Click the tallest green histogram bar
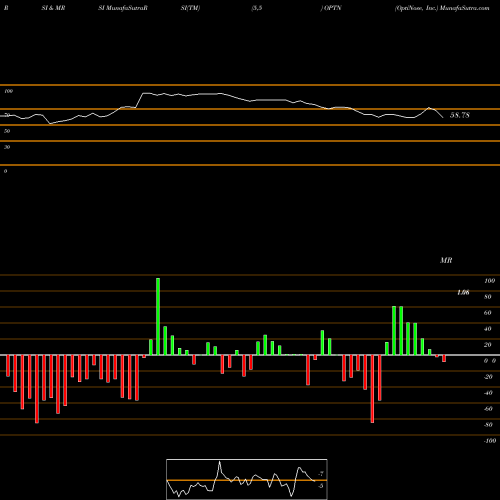The height and width of the screenshot is (500, 500). click(x=158, y=316)
